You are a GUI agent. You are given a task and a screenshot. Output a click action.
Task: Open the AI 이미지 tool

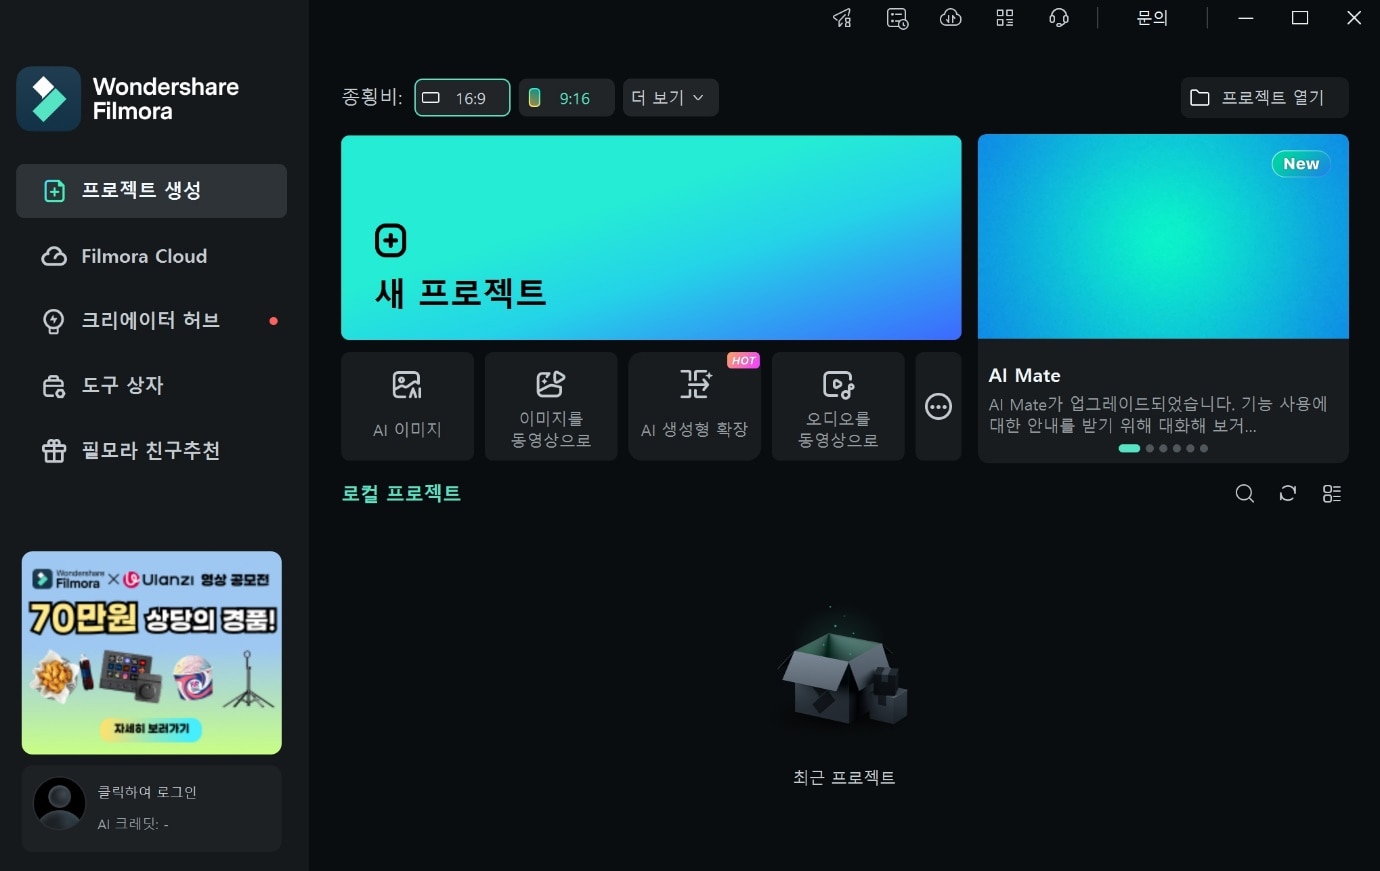407,406
